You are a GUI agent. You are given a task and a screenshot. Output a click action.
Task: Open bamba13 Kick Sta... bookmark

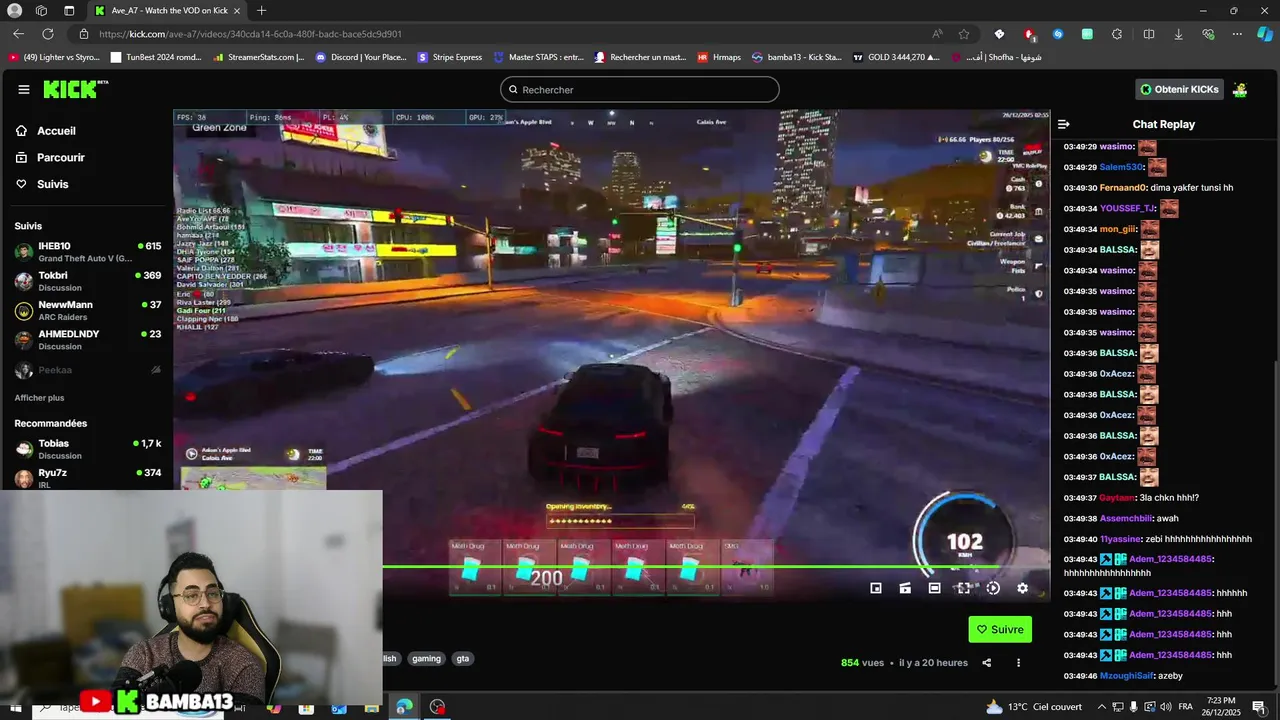coord(797,57)
